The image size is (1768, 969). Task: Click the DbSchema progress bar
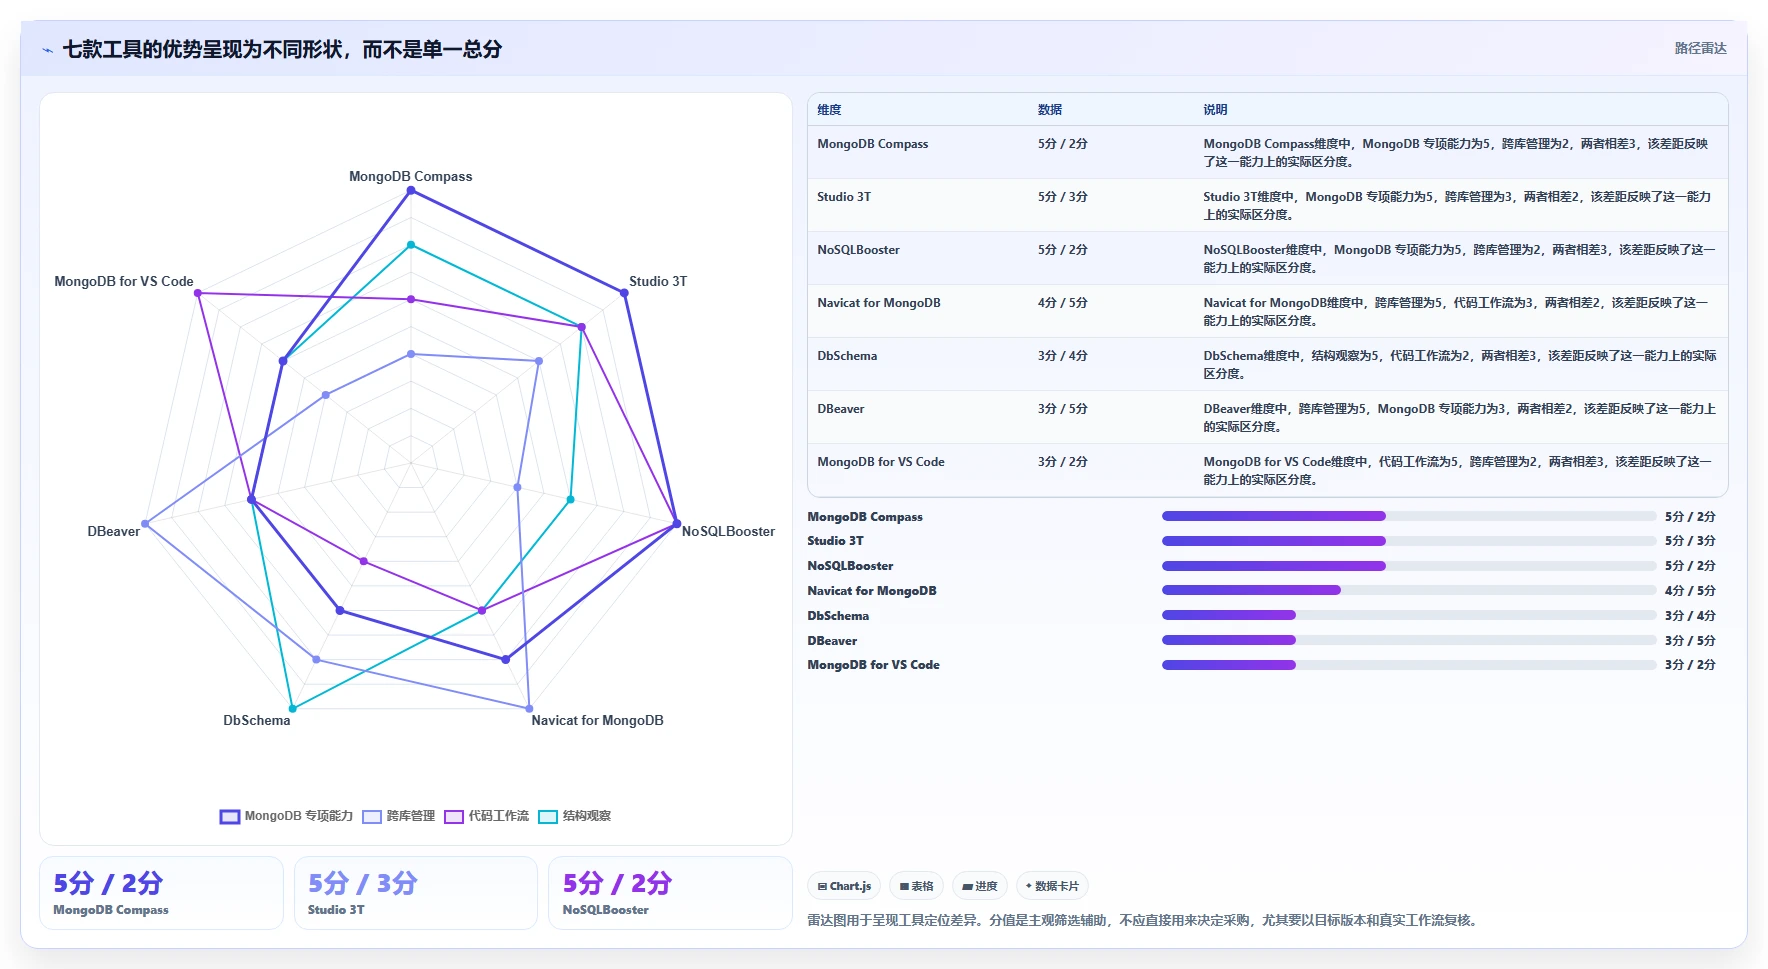coord(1409,616)
